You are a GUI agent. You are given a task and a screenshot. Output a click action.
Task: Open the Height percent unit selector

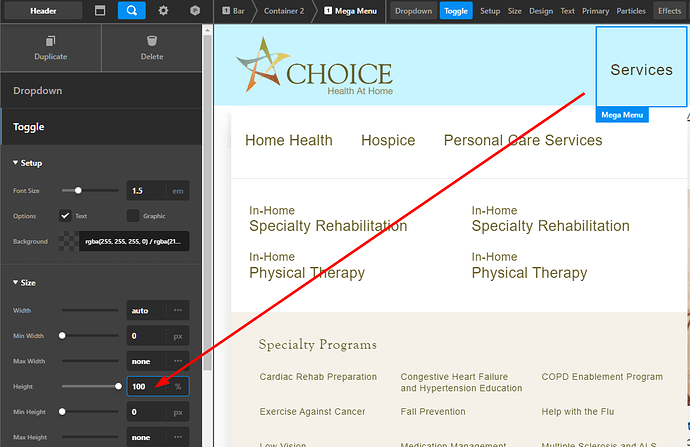point(178,386)
